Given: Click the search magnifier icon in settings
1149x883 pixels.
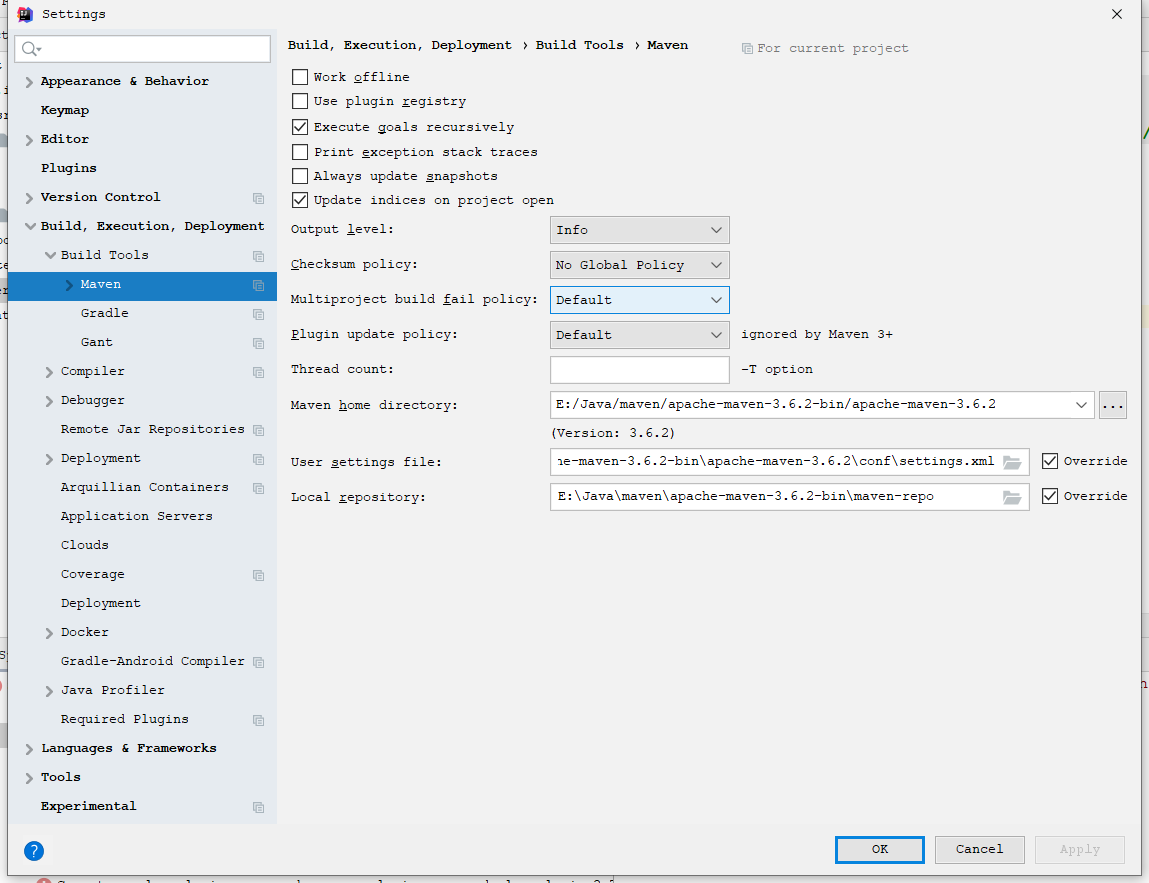Looking at the screenshot, I should [x=31, y=49].
